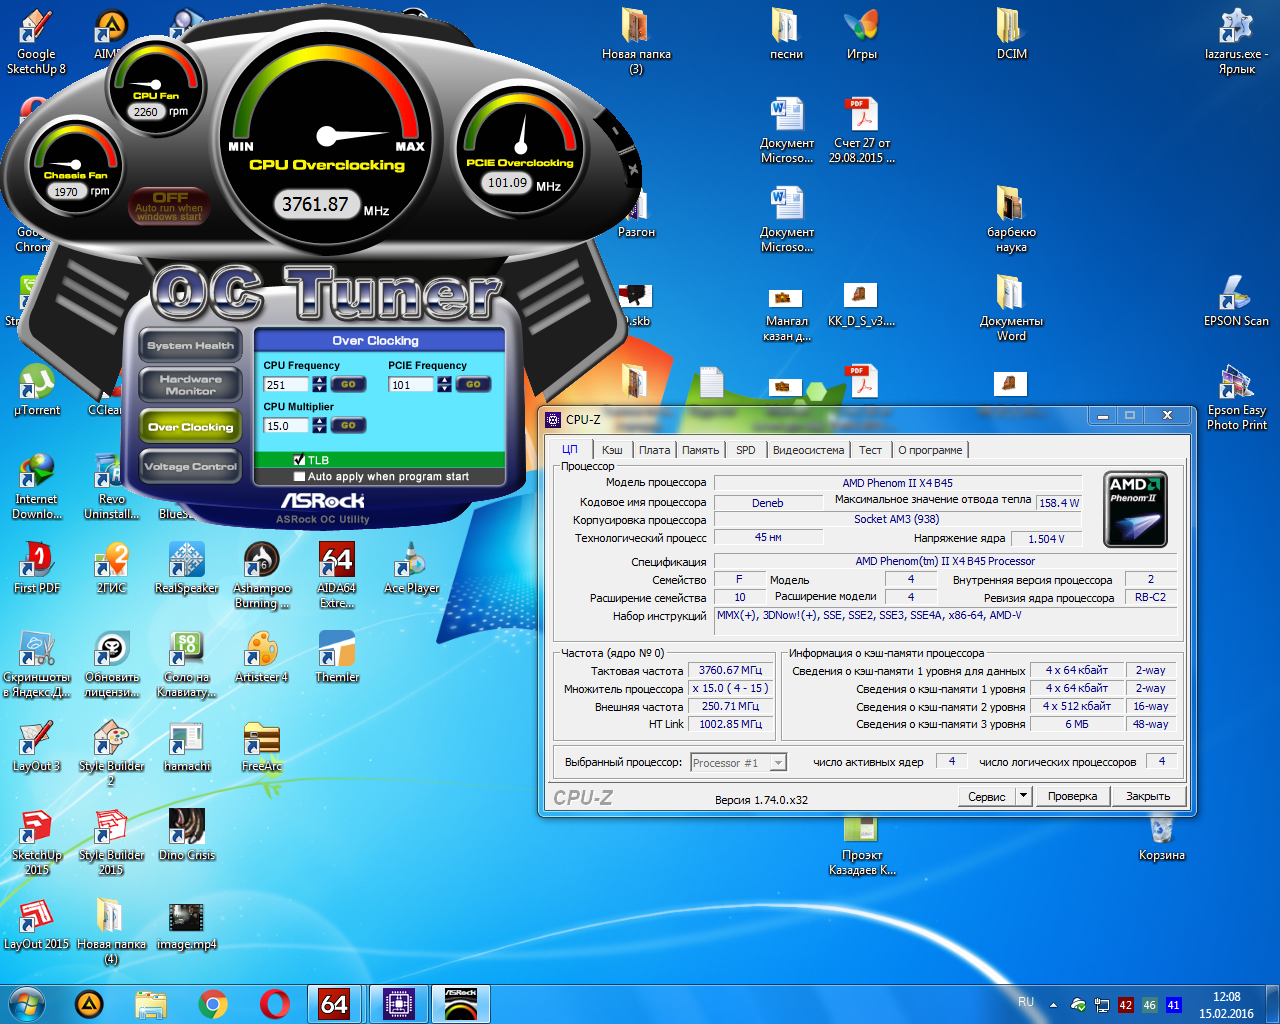Click the AMD Phenom II logo in CPU-Z

click(1135, 510)
